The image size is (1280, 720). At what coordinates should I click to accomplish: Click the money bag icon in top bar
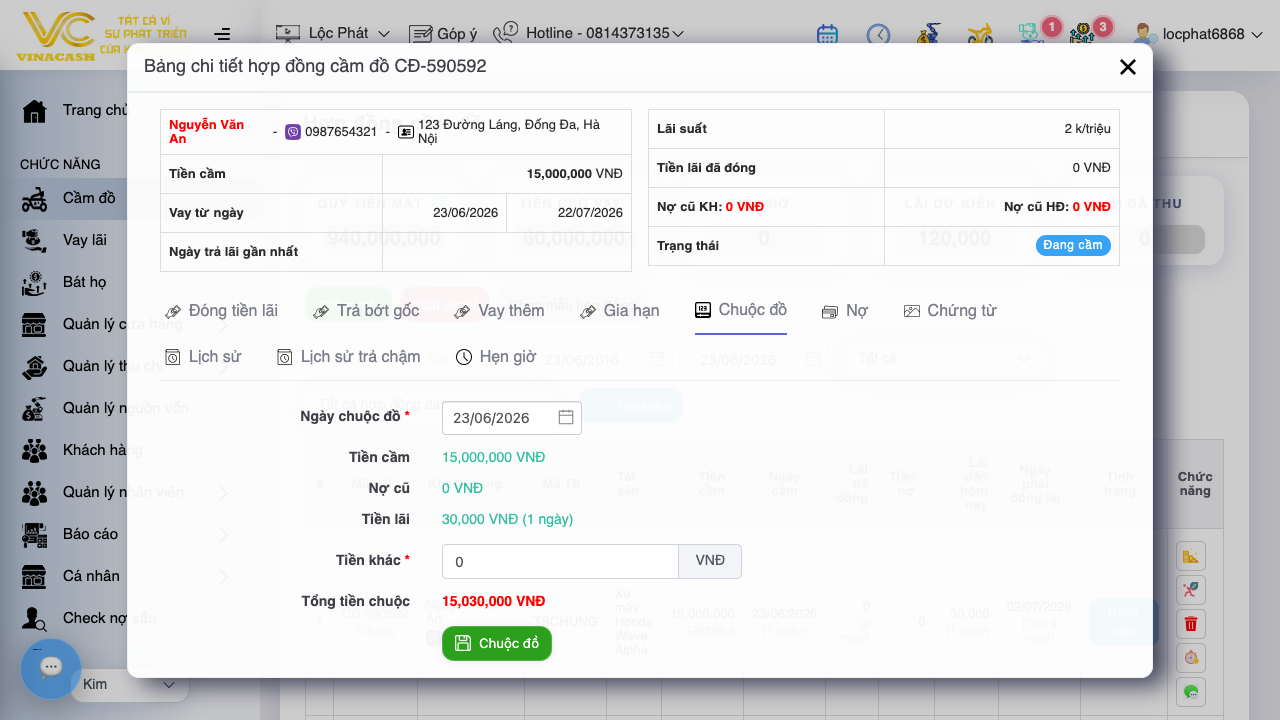coord(929,34)
